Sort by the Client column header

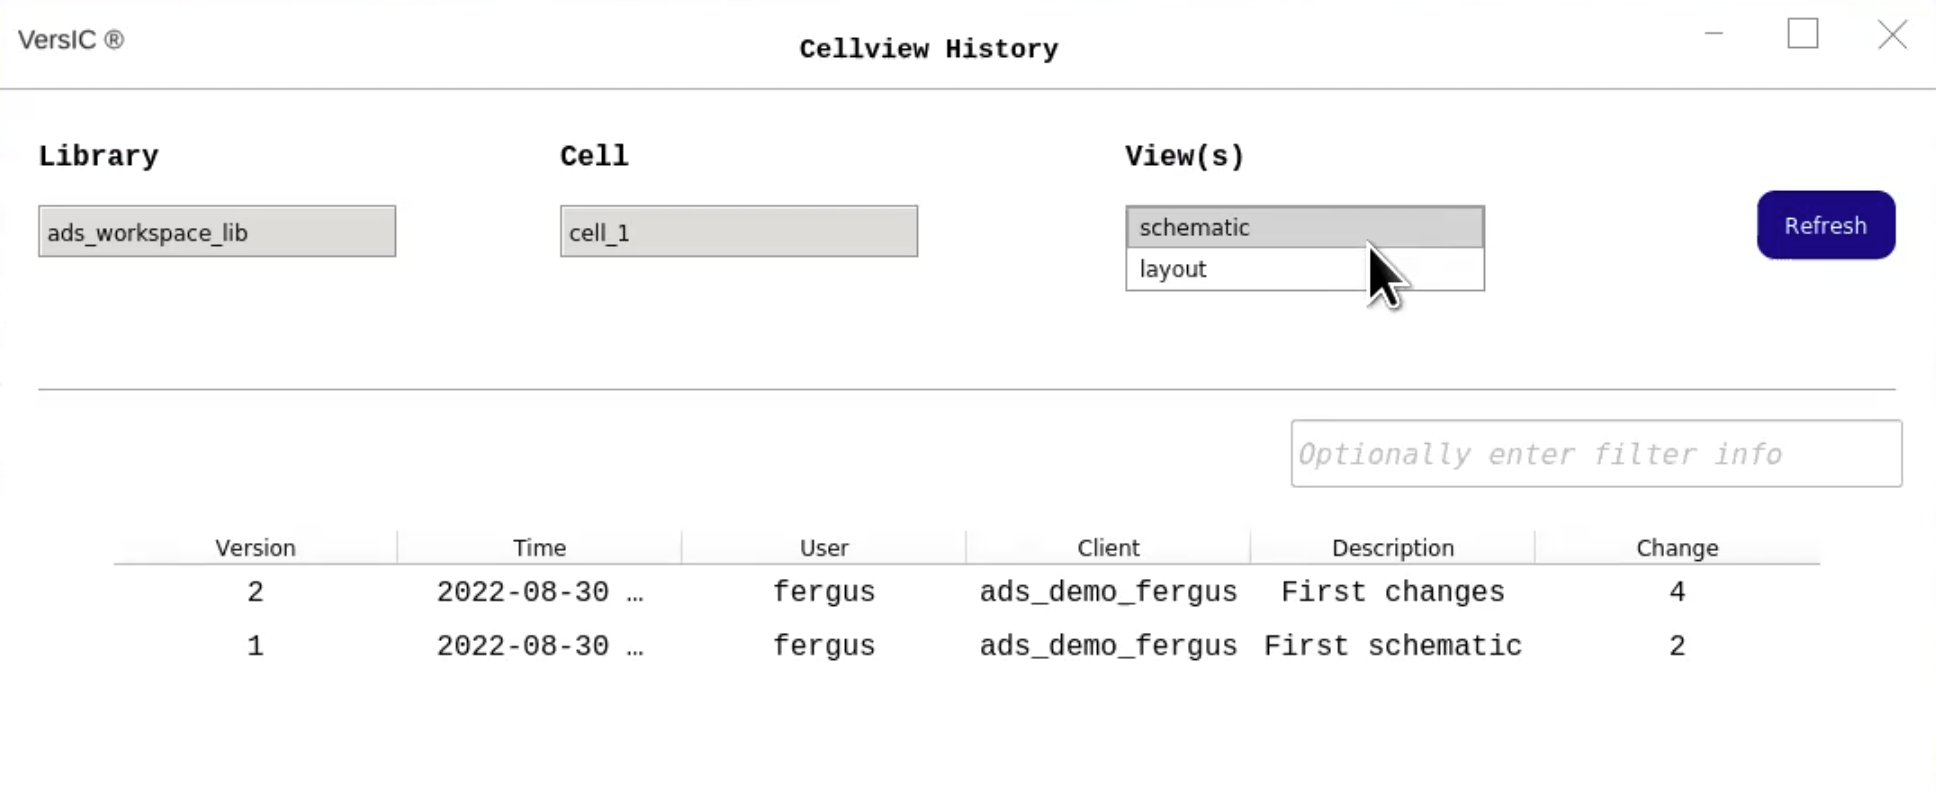coord(1108,548)
